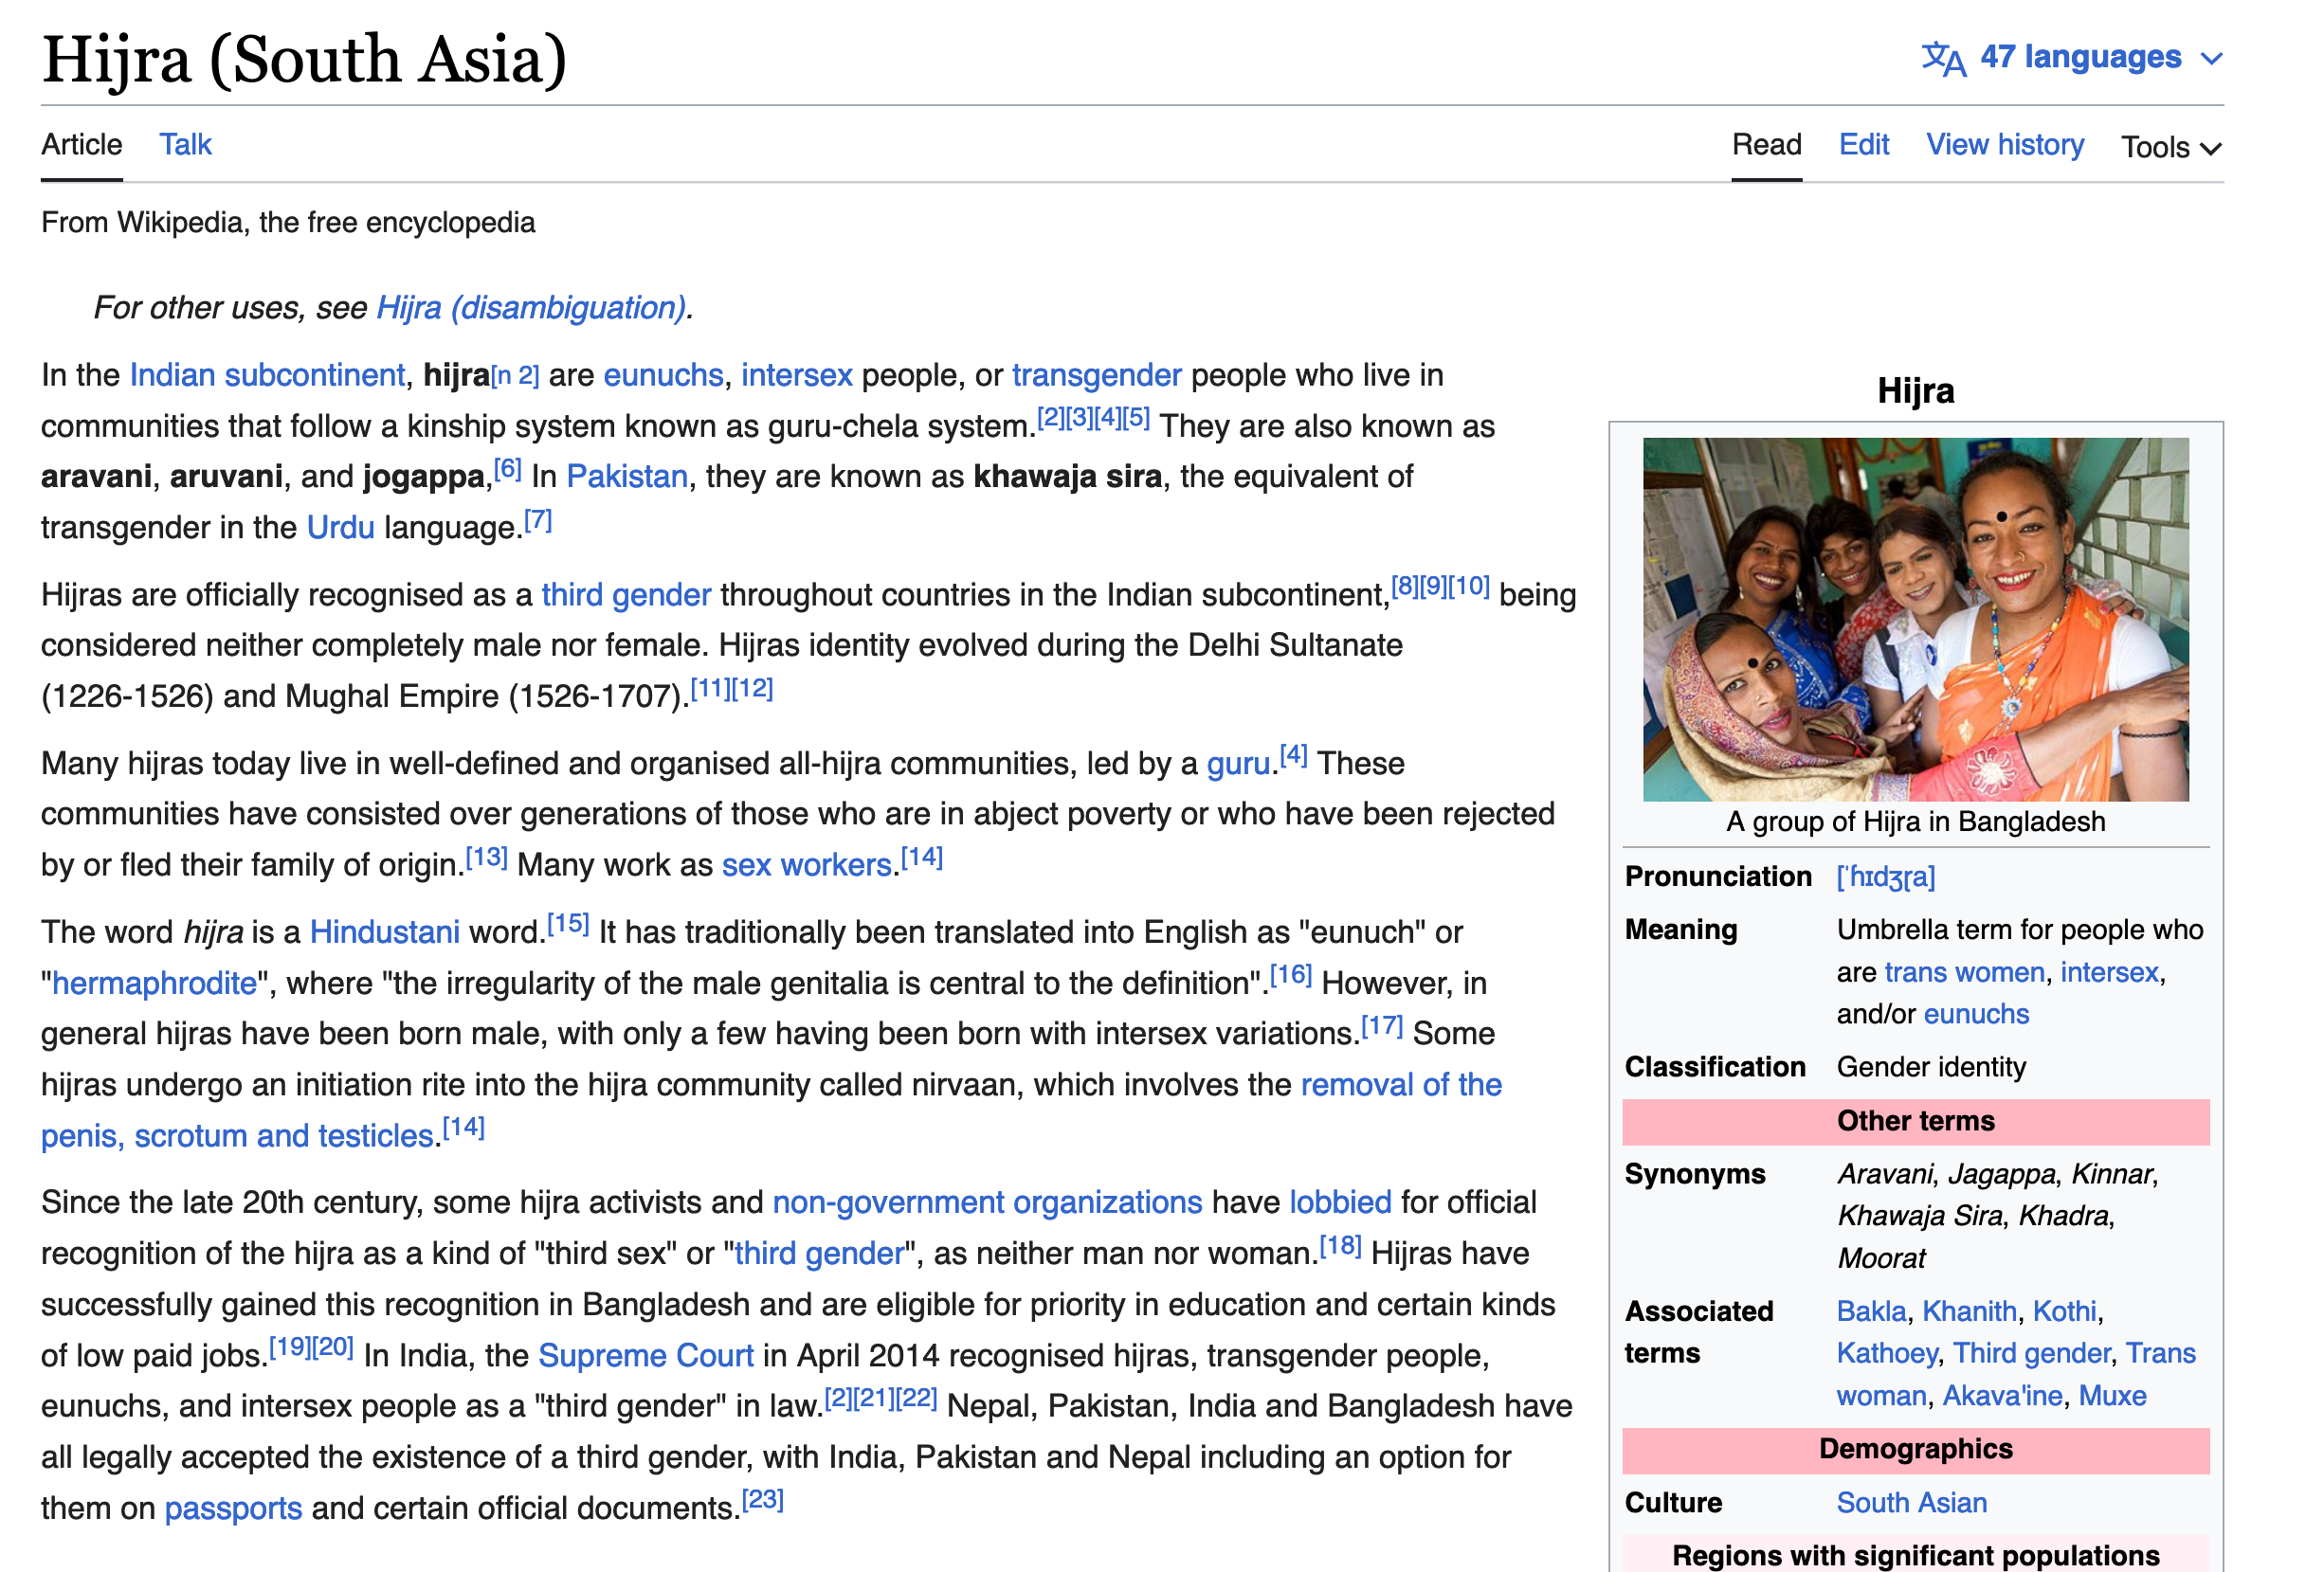Click the Supreme Court link
Viewport: 2324px width, 1572px height.
point(645,1356)
